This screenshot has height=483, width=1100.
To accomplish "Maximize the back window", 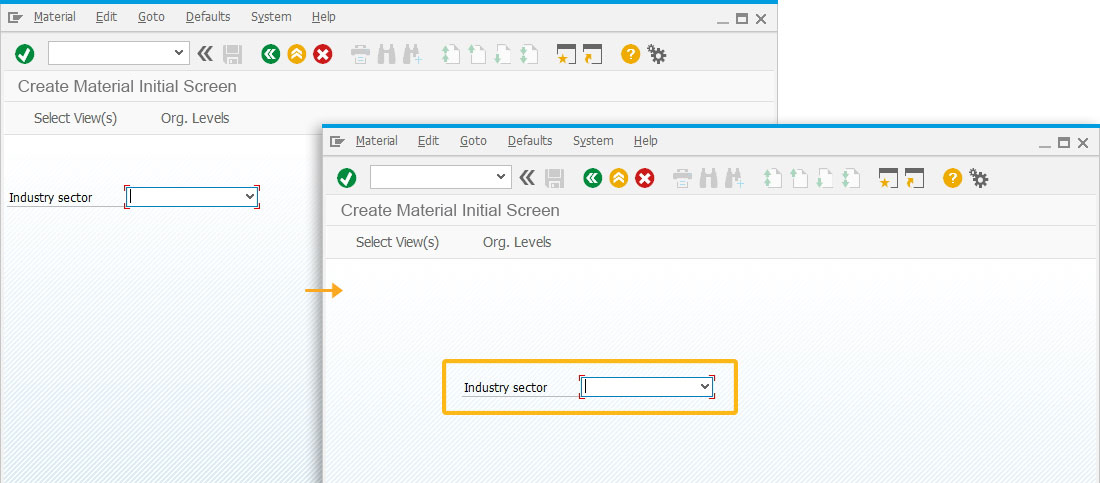I will coord(742,19).
